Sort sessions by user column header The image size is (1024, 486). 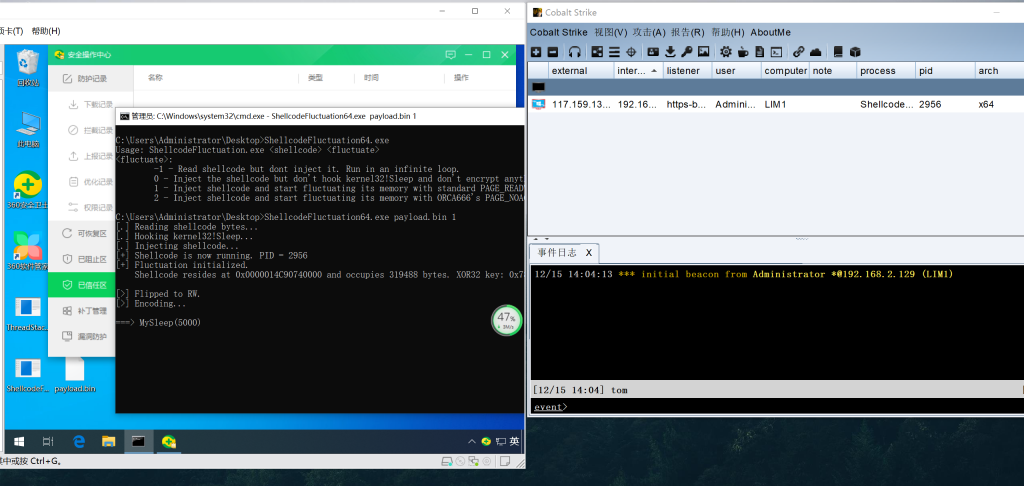[736, 71]
